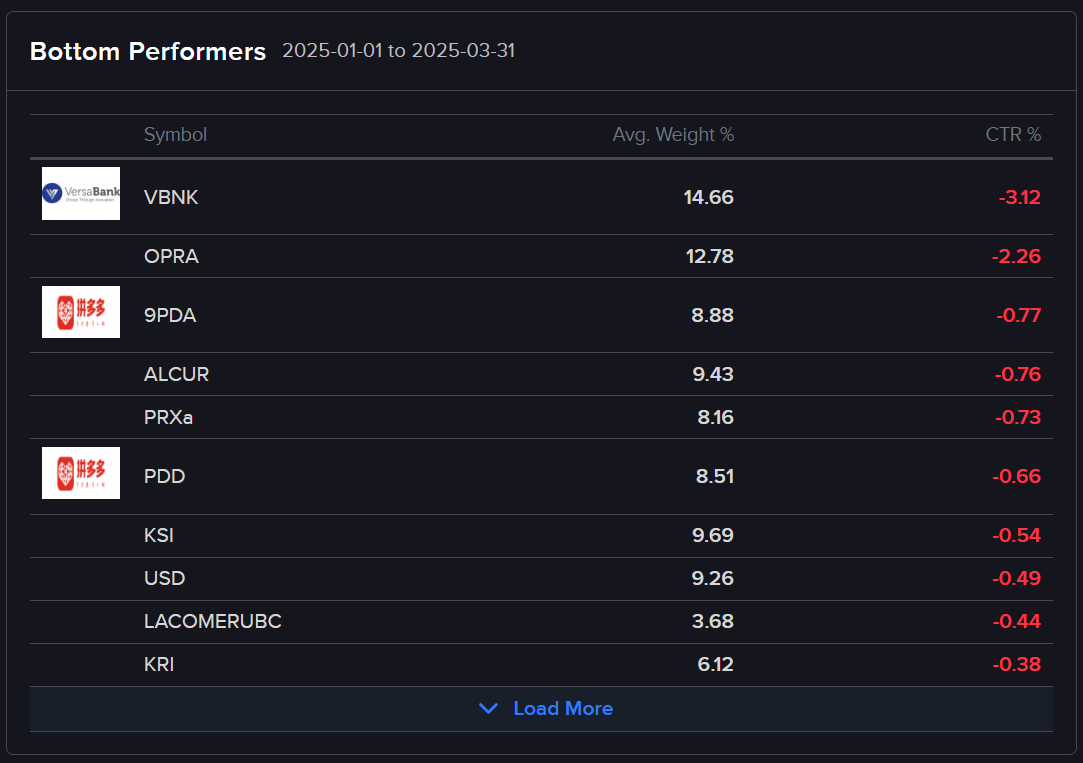Click USD average weight 9.26
The height and width of the screenshot is (763, 1083).
point(713,578)
